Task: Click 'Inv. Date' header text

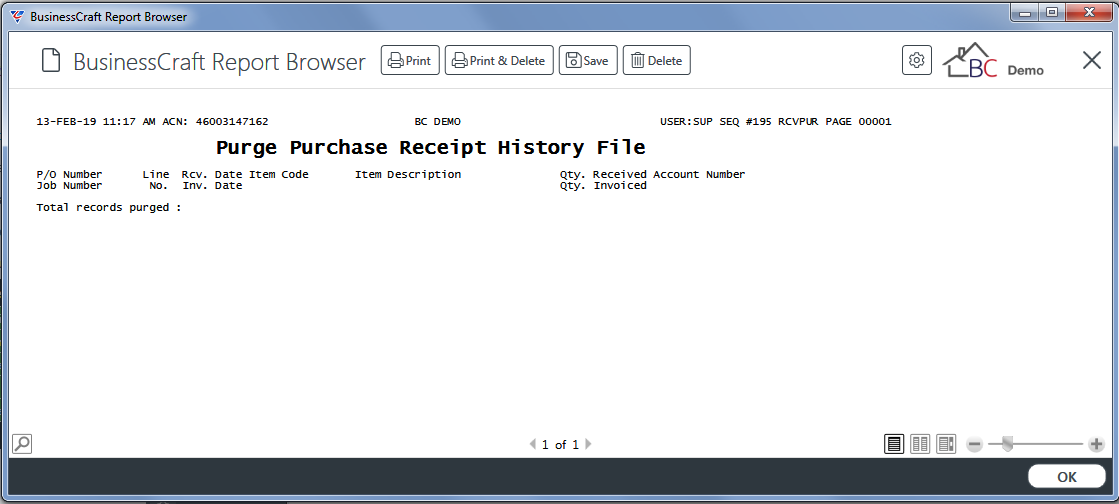Action: point(213,186)
